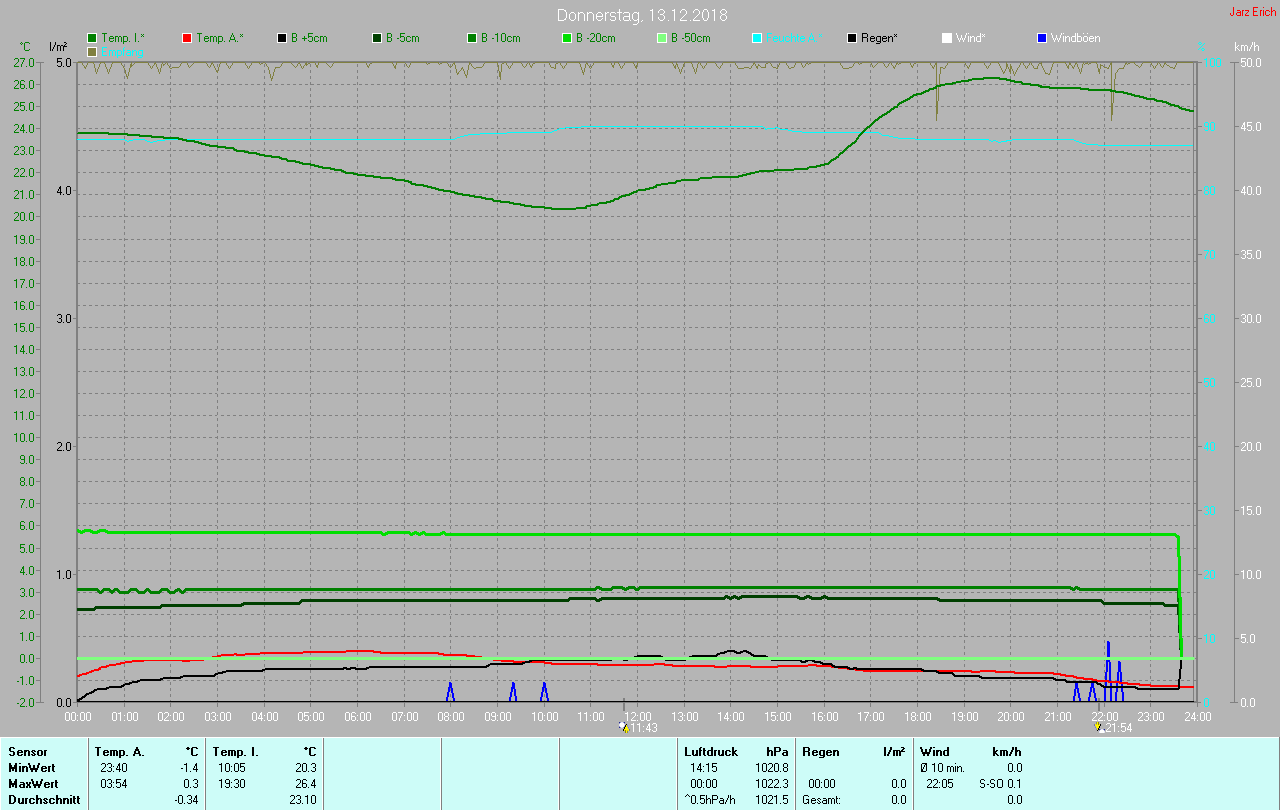Click the Durchschnitt row label
The width and height of the screenshot is (1280, 810).
click(x=42, y=799)
